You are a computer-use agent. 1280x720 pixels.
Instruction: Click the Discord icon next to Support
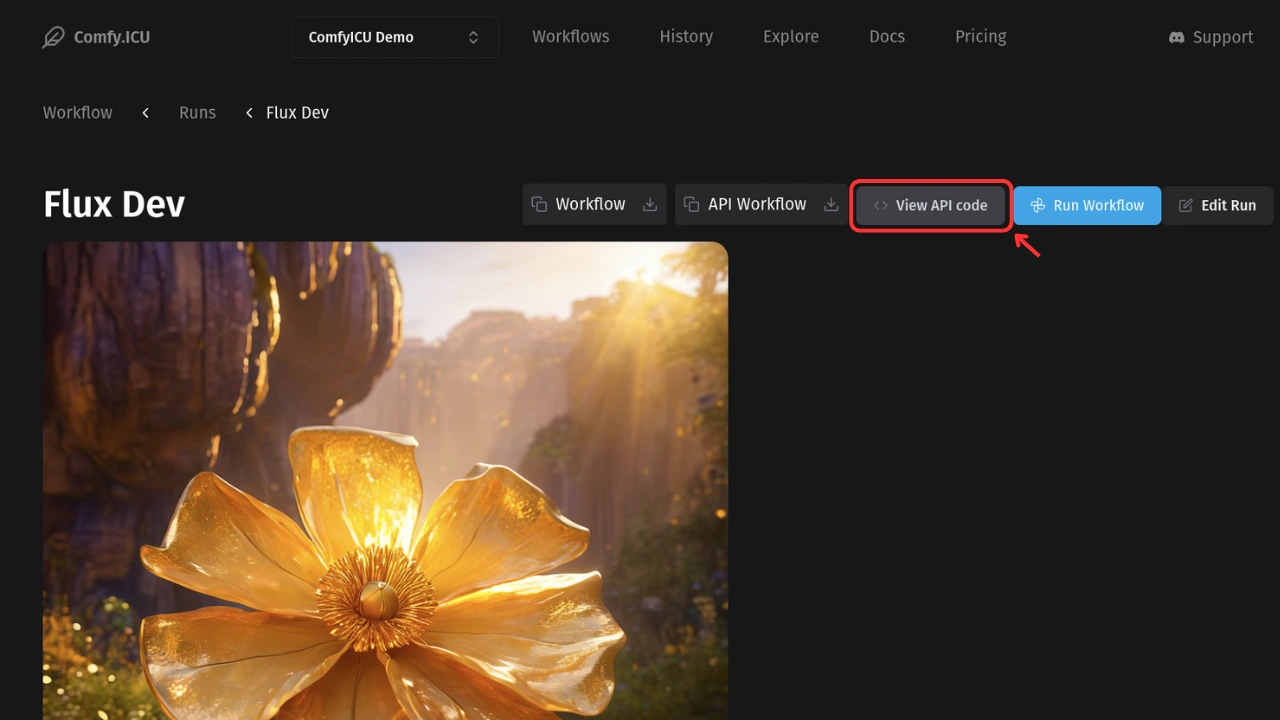(x=1177, y=37)
